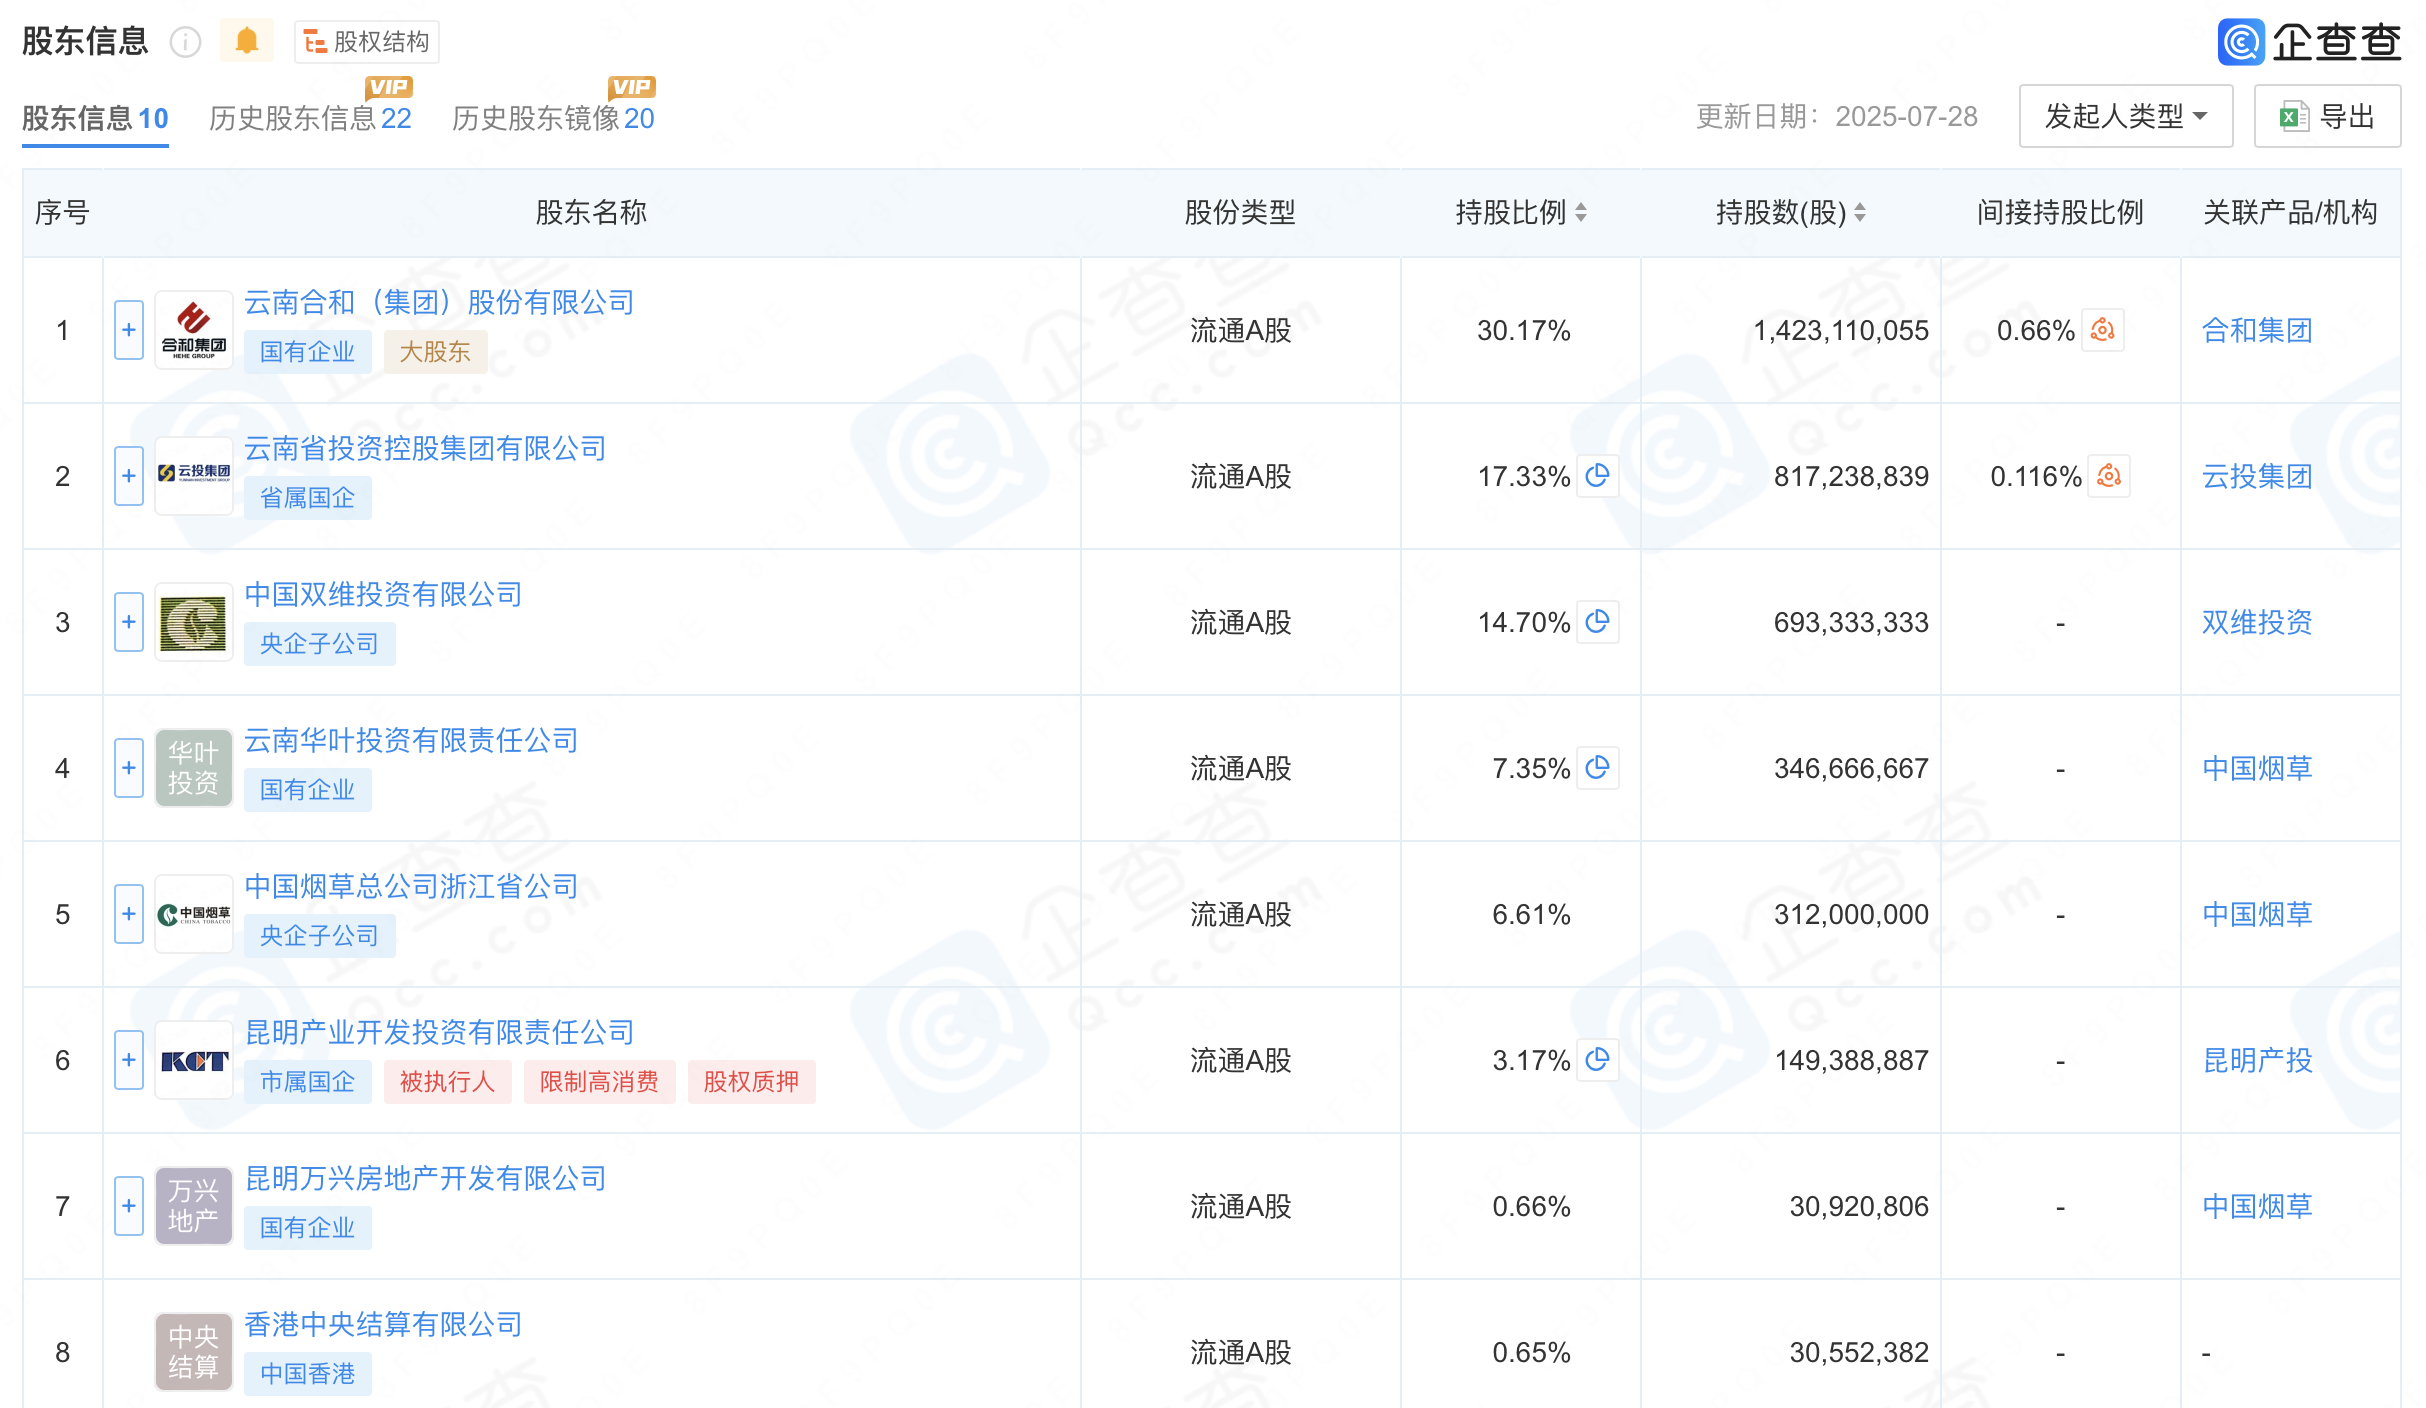Image resolution: width=2426 pixels, height=1408 pixels.
Task: Open the 发起人类型 dropdown
Action: [2125, 117]
